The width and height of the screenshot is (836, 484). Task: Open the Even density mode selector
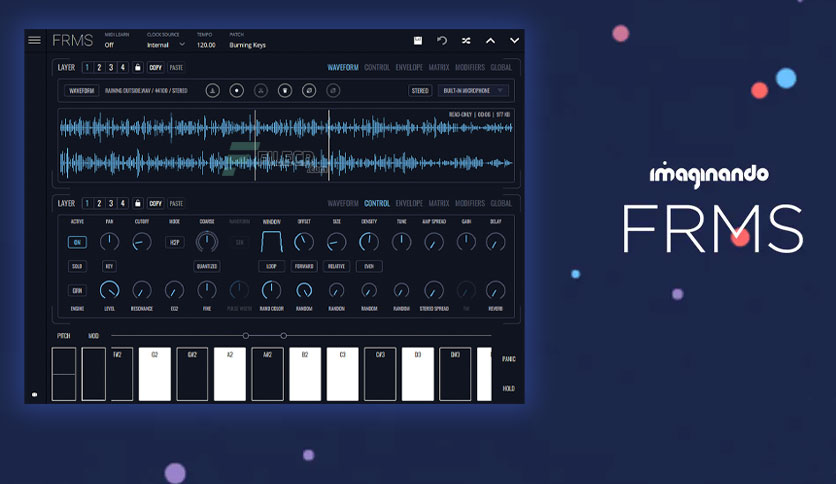coord(369,266)
